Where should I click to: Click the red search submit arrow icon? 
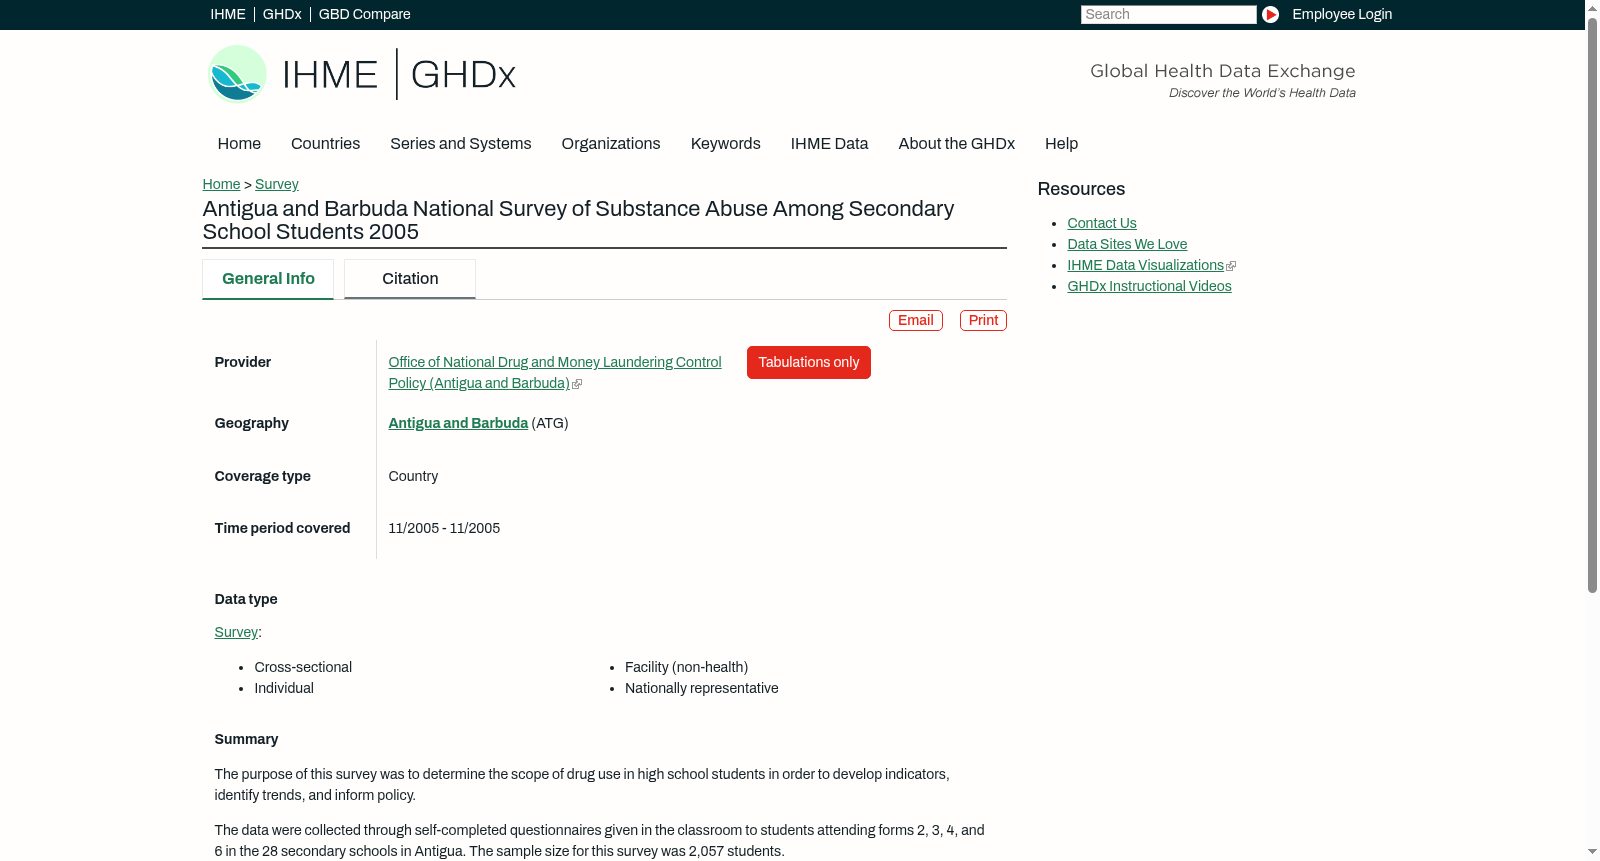coord(1270,14)
